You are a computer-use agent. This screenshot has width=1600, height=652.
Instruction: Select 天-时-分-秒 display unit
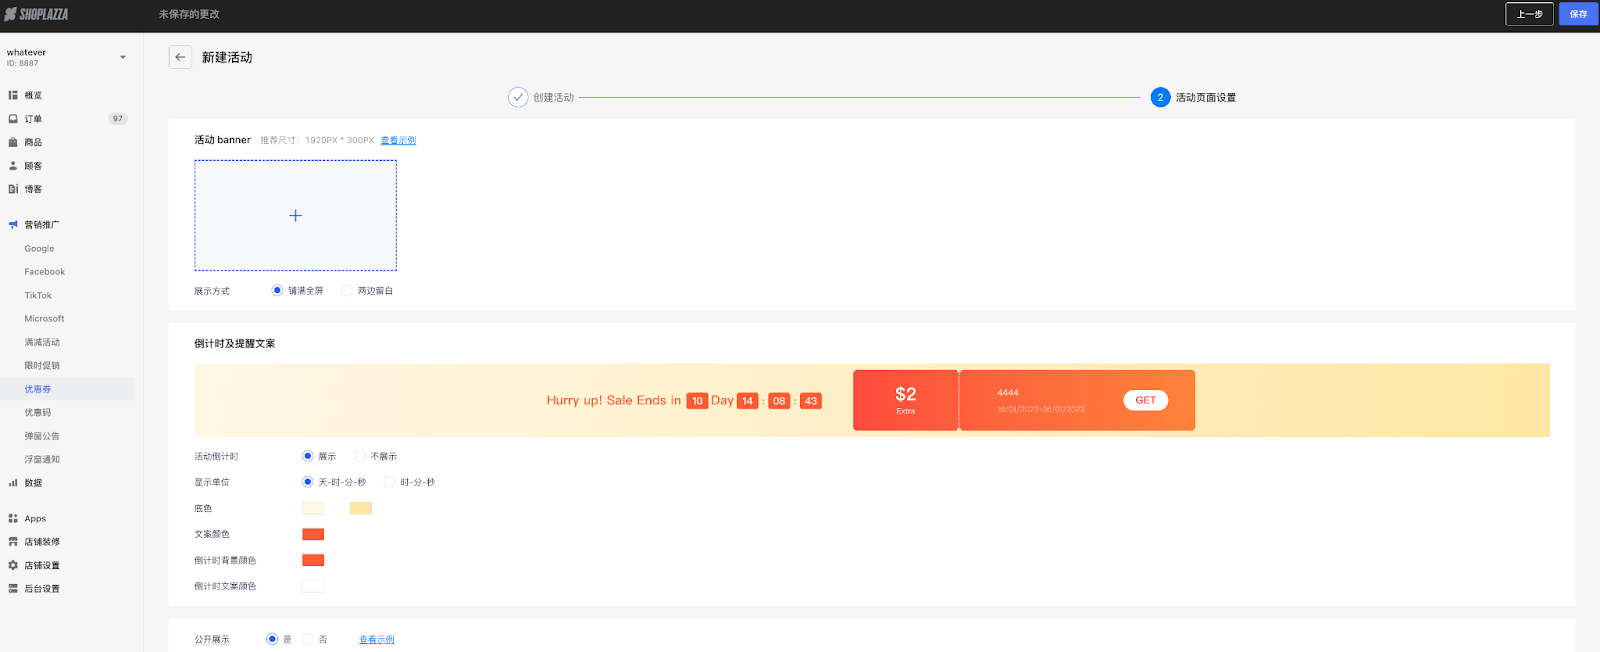click(308, 482)
